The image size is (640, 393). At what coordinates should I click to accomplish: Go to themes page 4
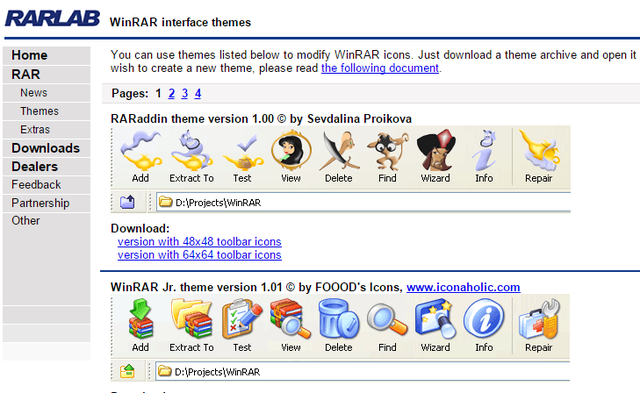click(x=198, y=94)
